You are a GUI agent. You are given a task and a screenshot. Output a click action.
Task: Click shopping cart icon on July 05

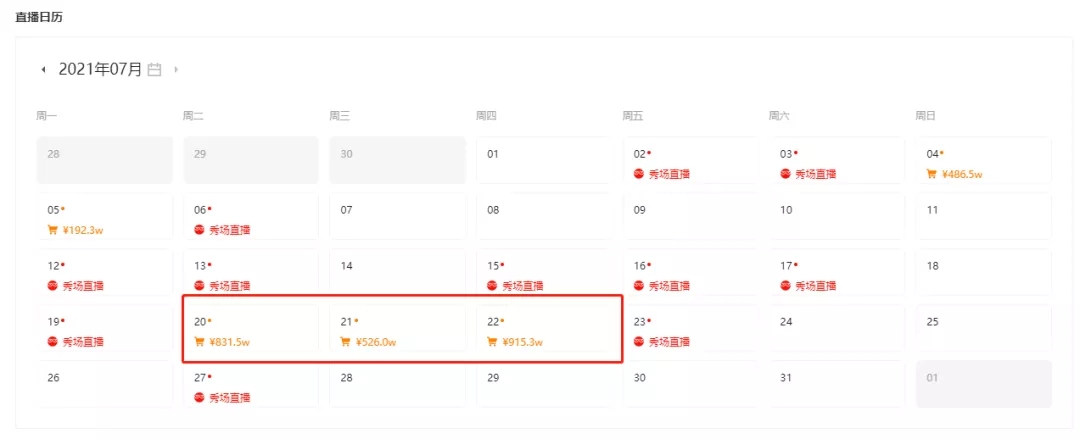[x=53, y=230]
